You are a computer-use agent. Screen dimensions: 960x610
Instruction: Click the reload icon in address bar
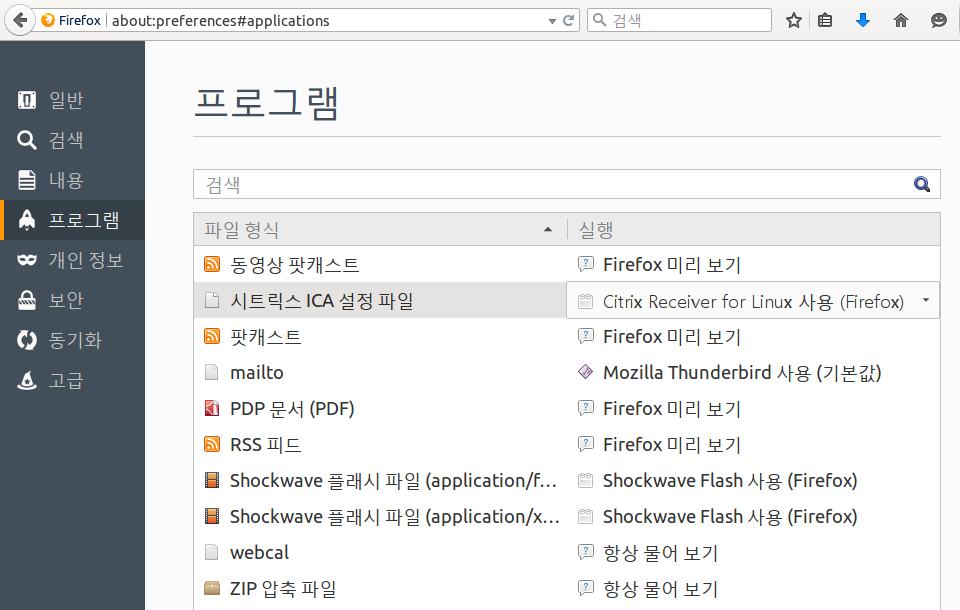569,20
